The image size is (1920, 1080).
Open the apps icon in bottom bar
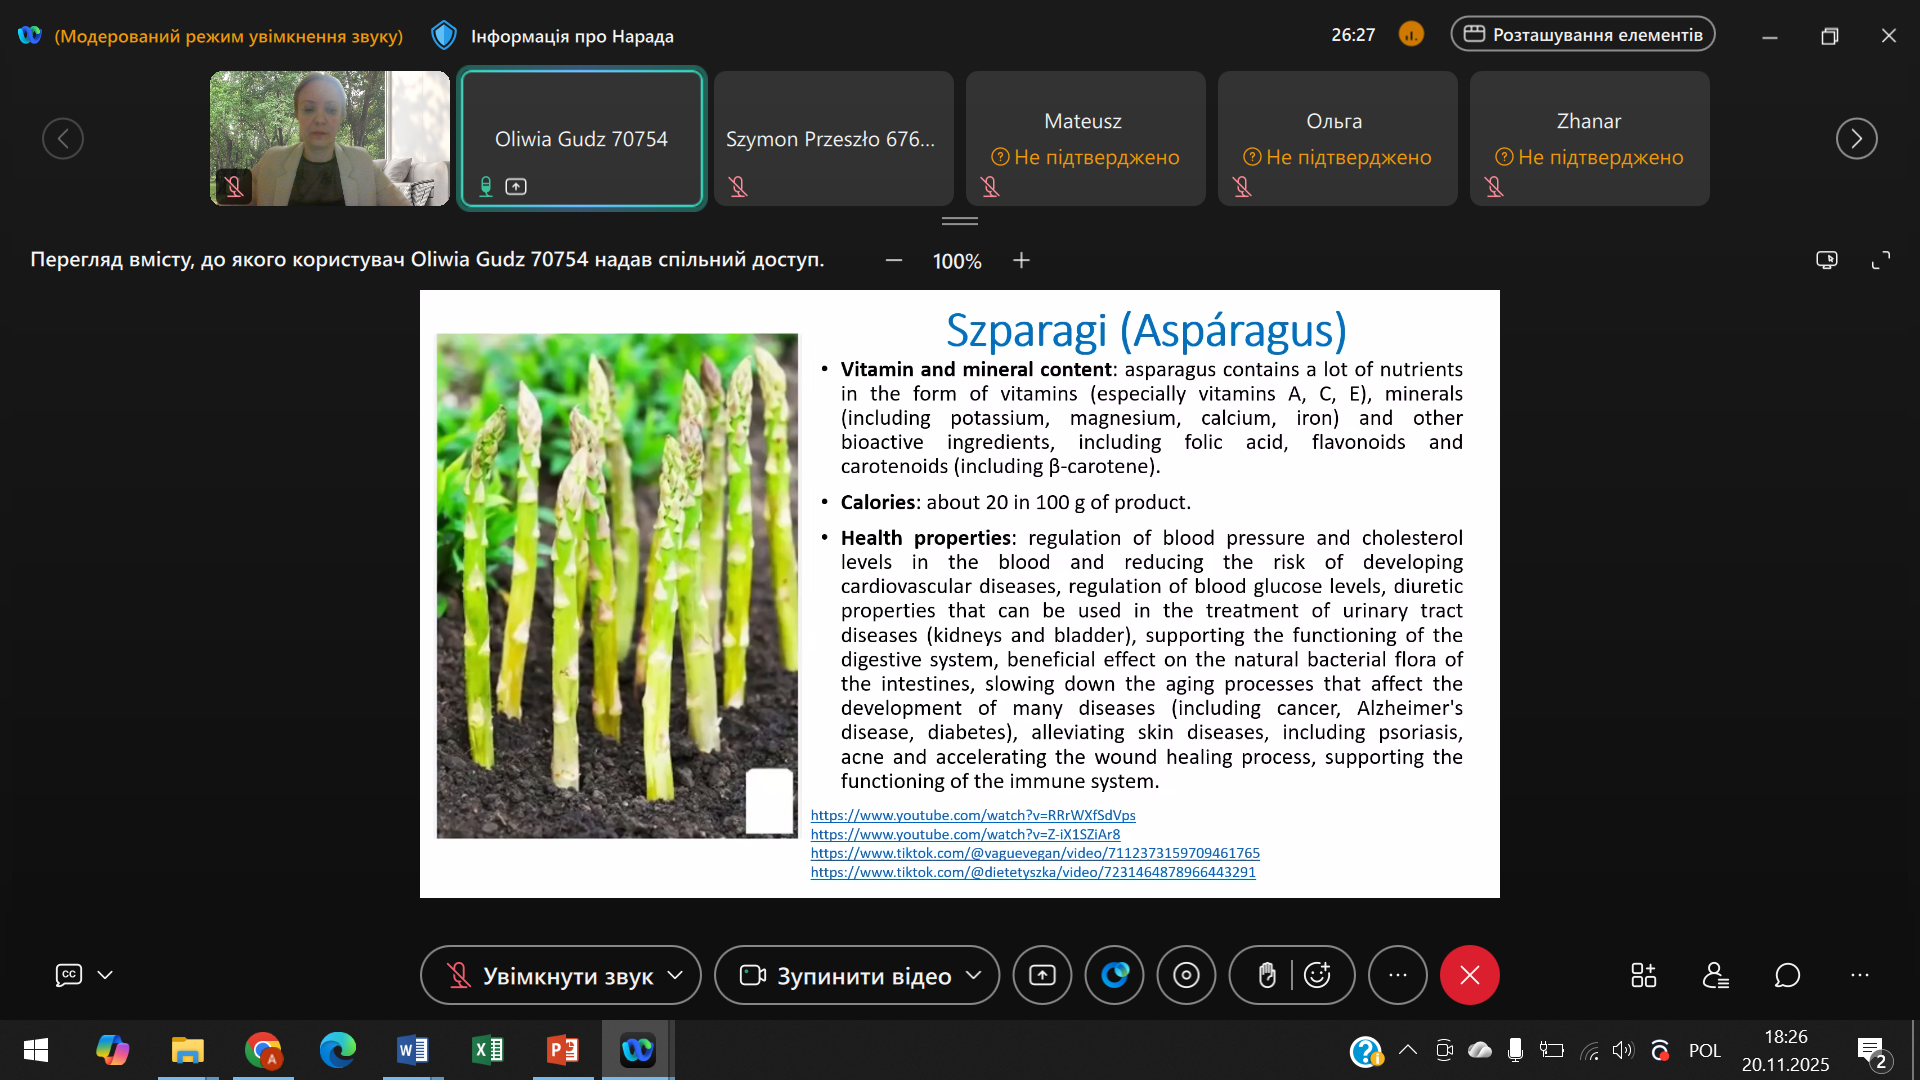tap(1643, 975)
